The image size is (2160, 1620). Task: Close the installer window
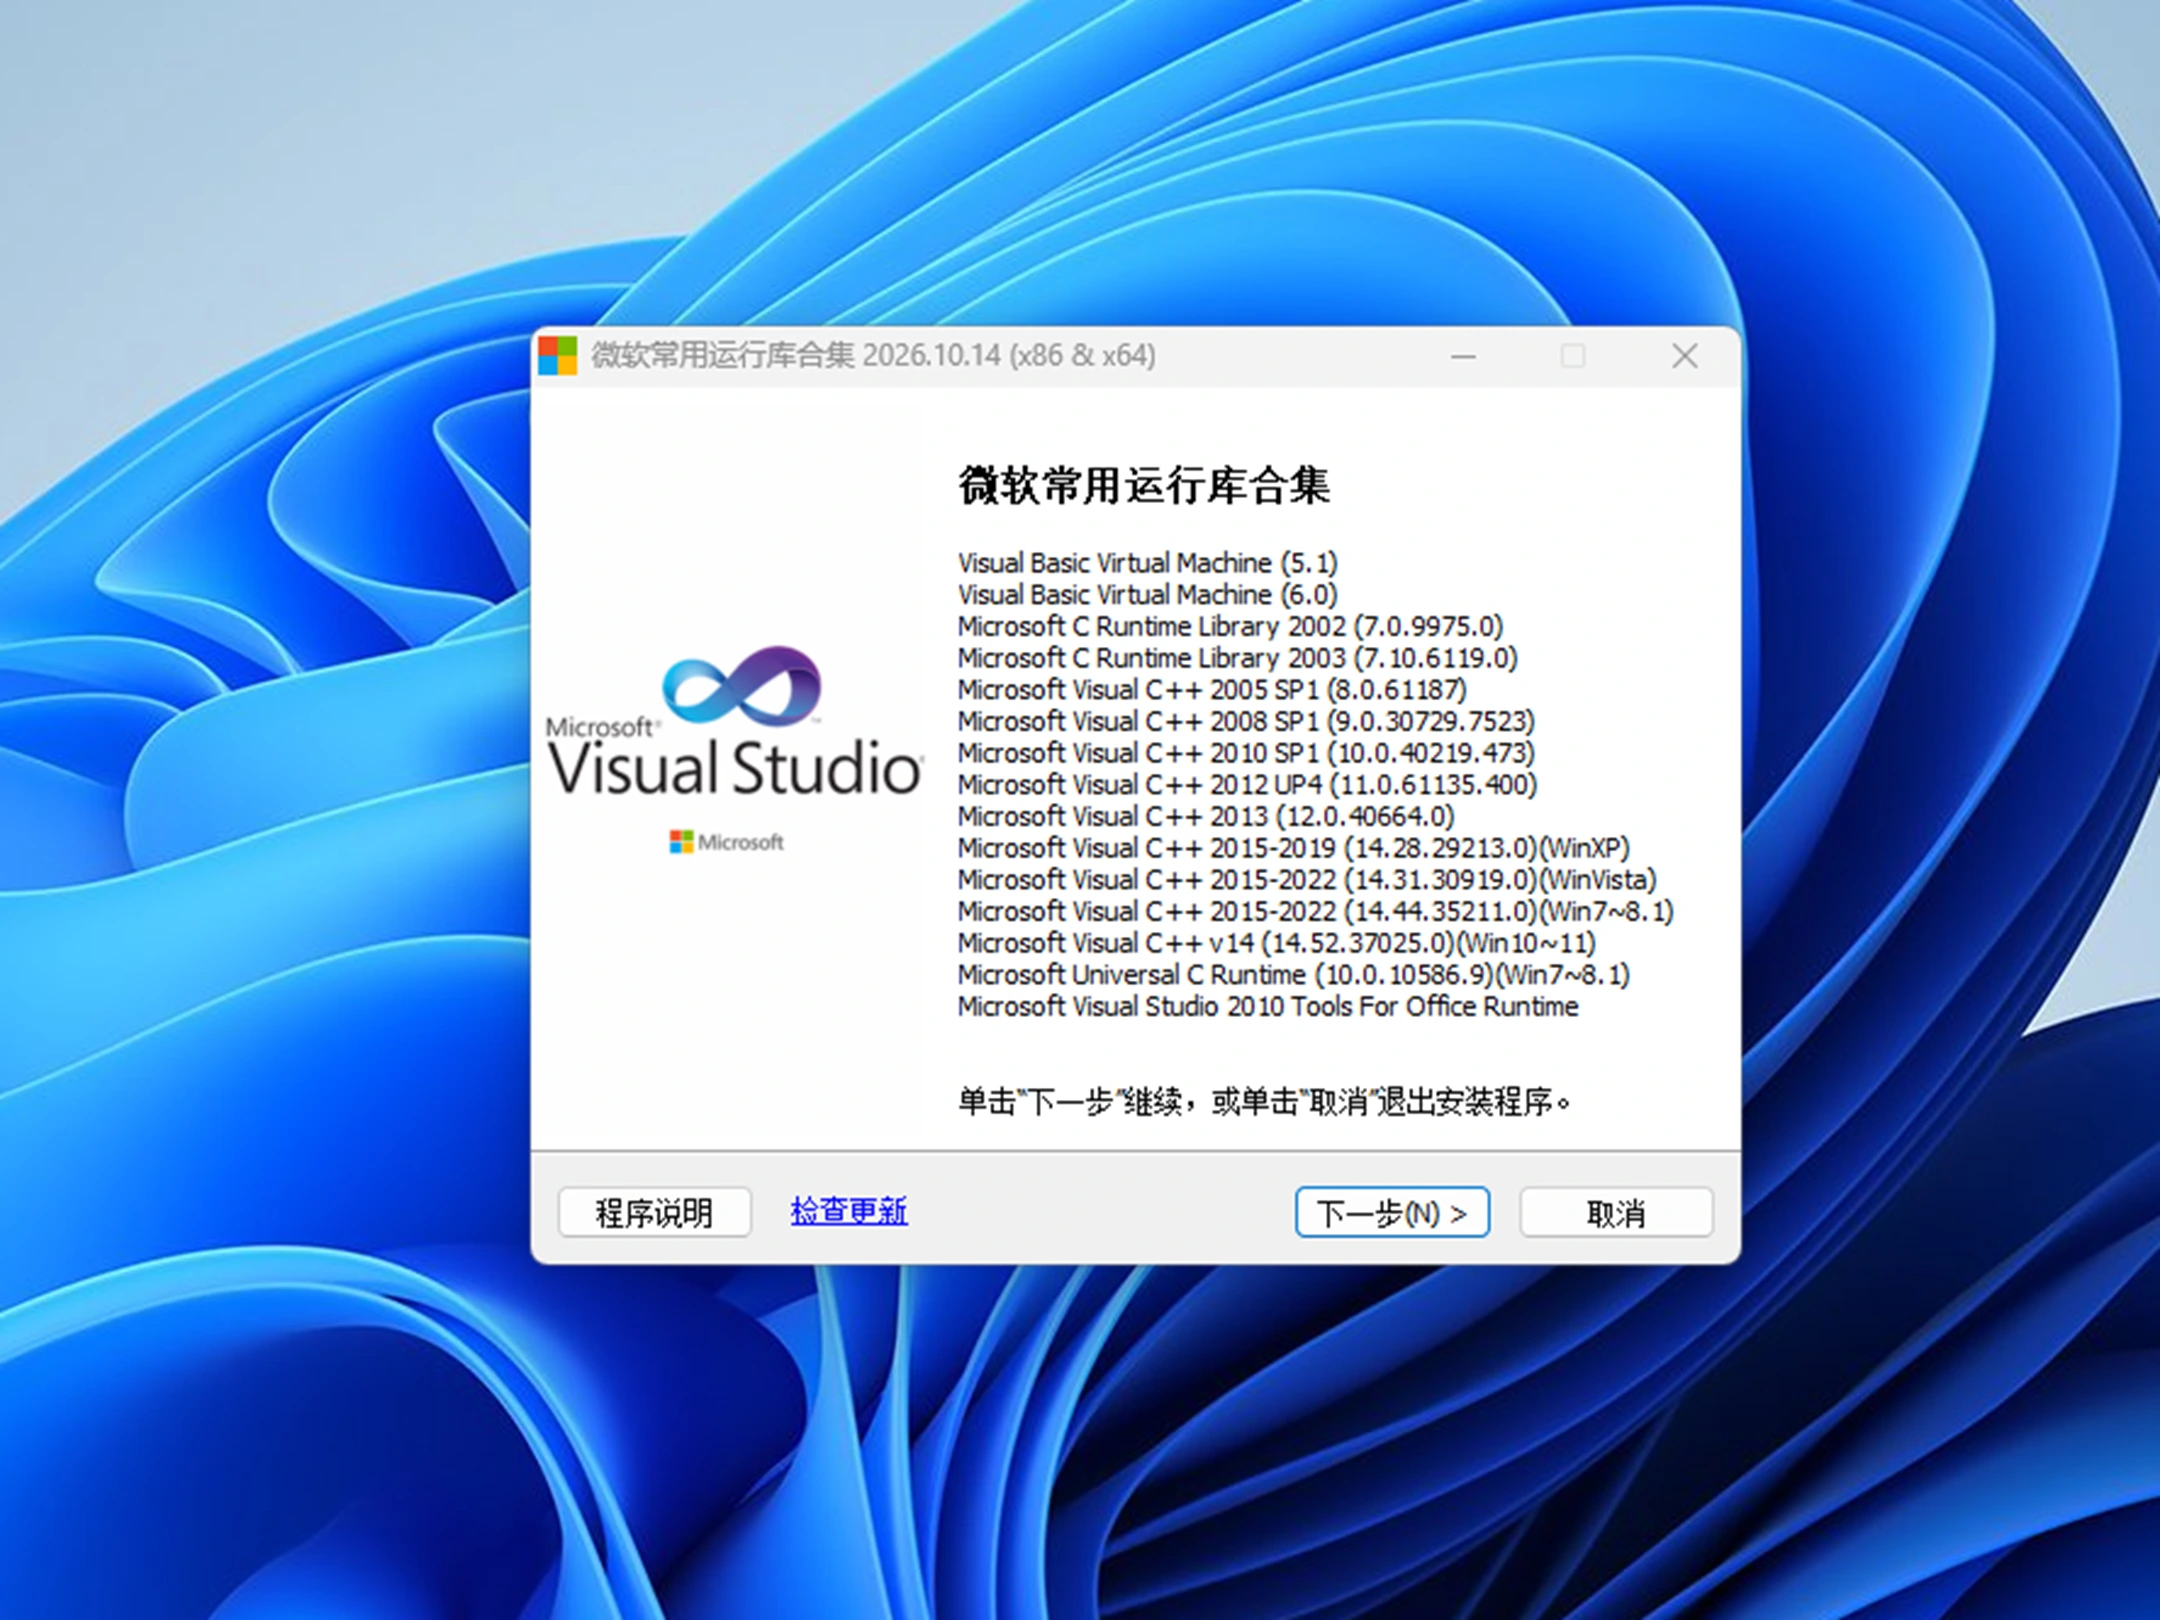click(1685, 356)
